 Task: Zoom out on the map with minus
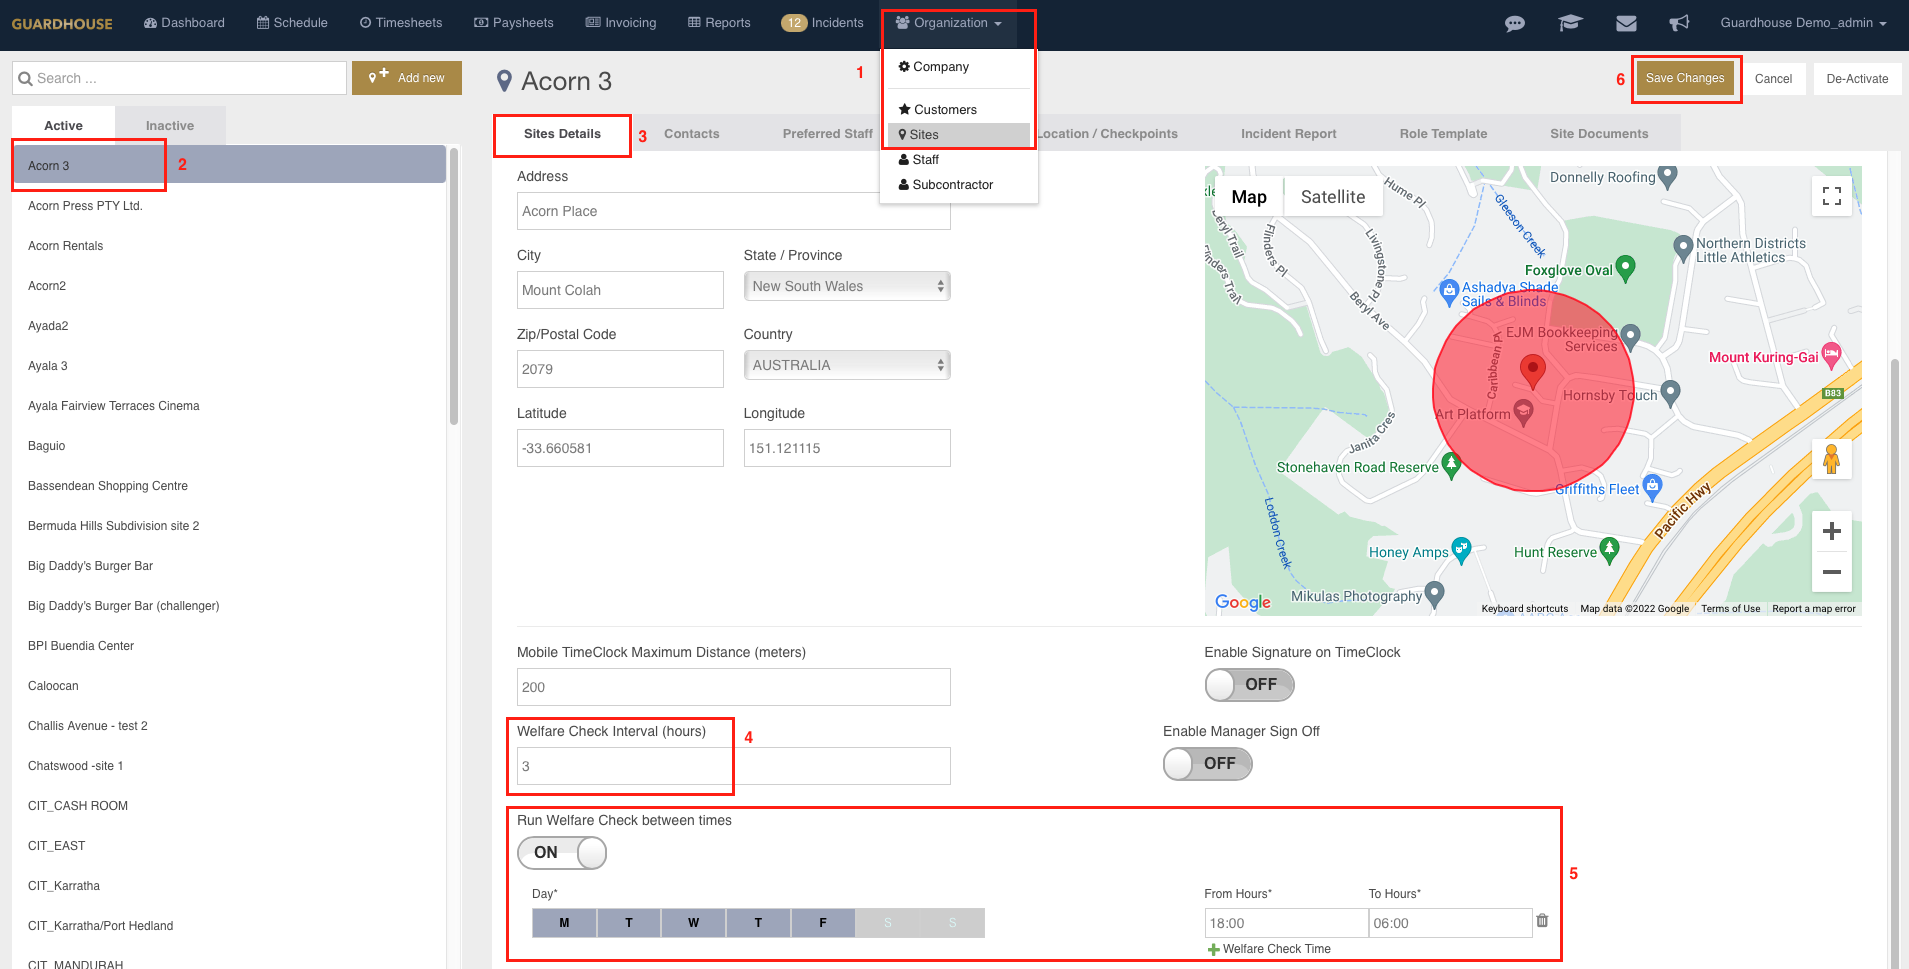pos(1832,572)
